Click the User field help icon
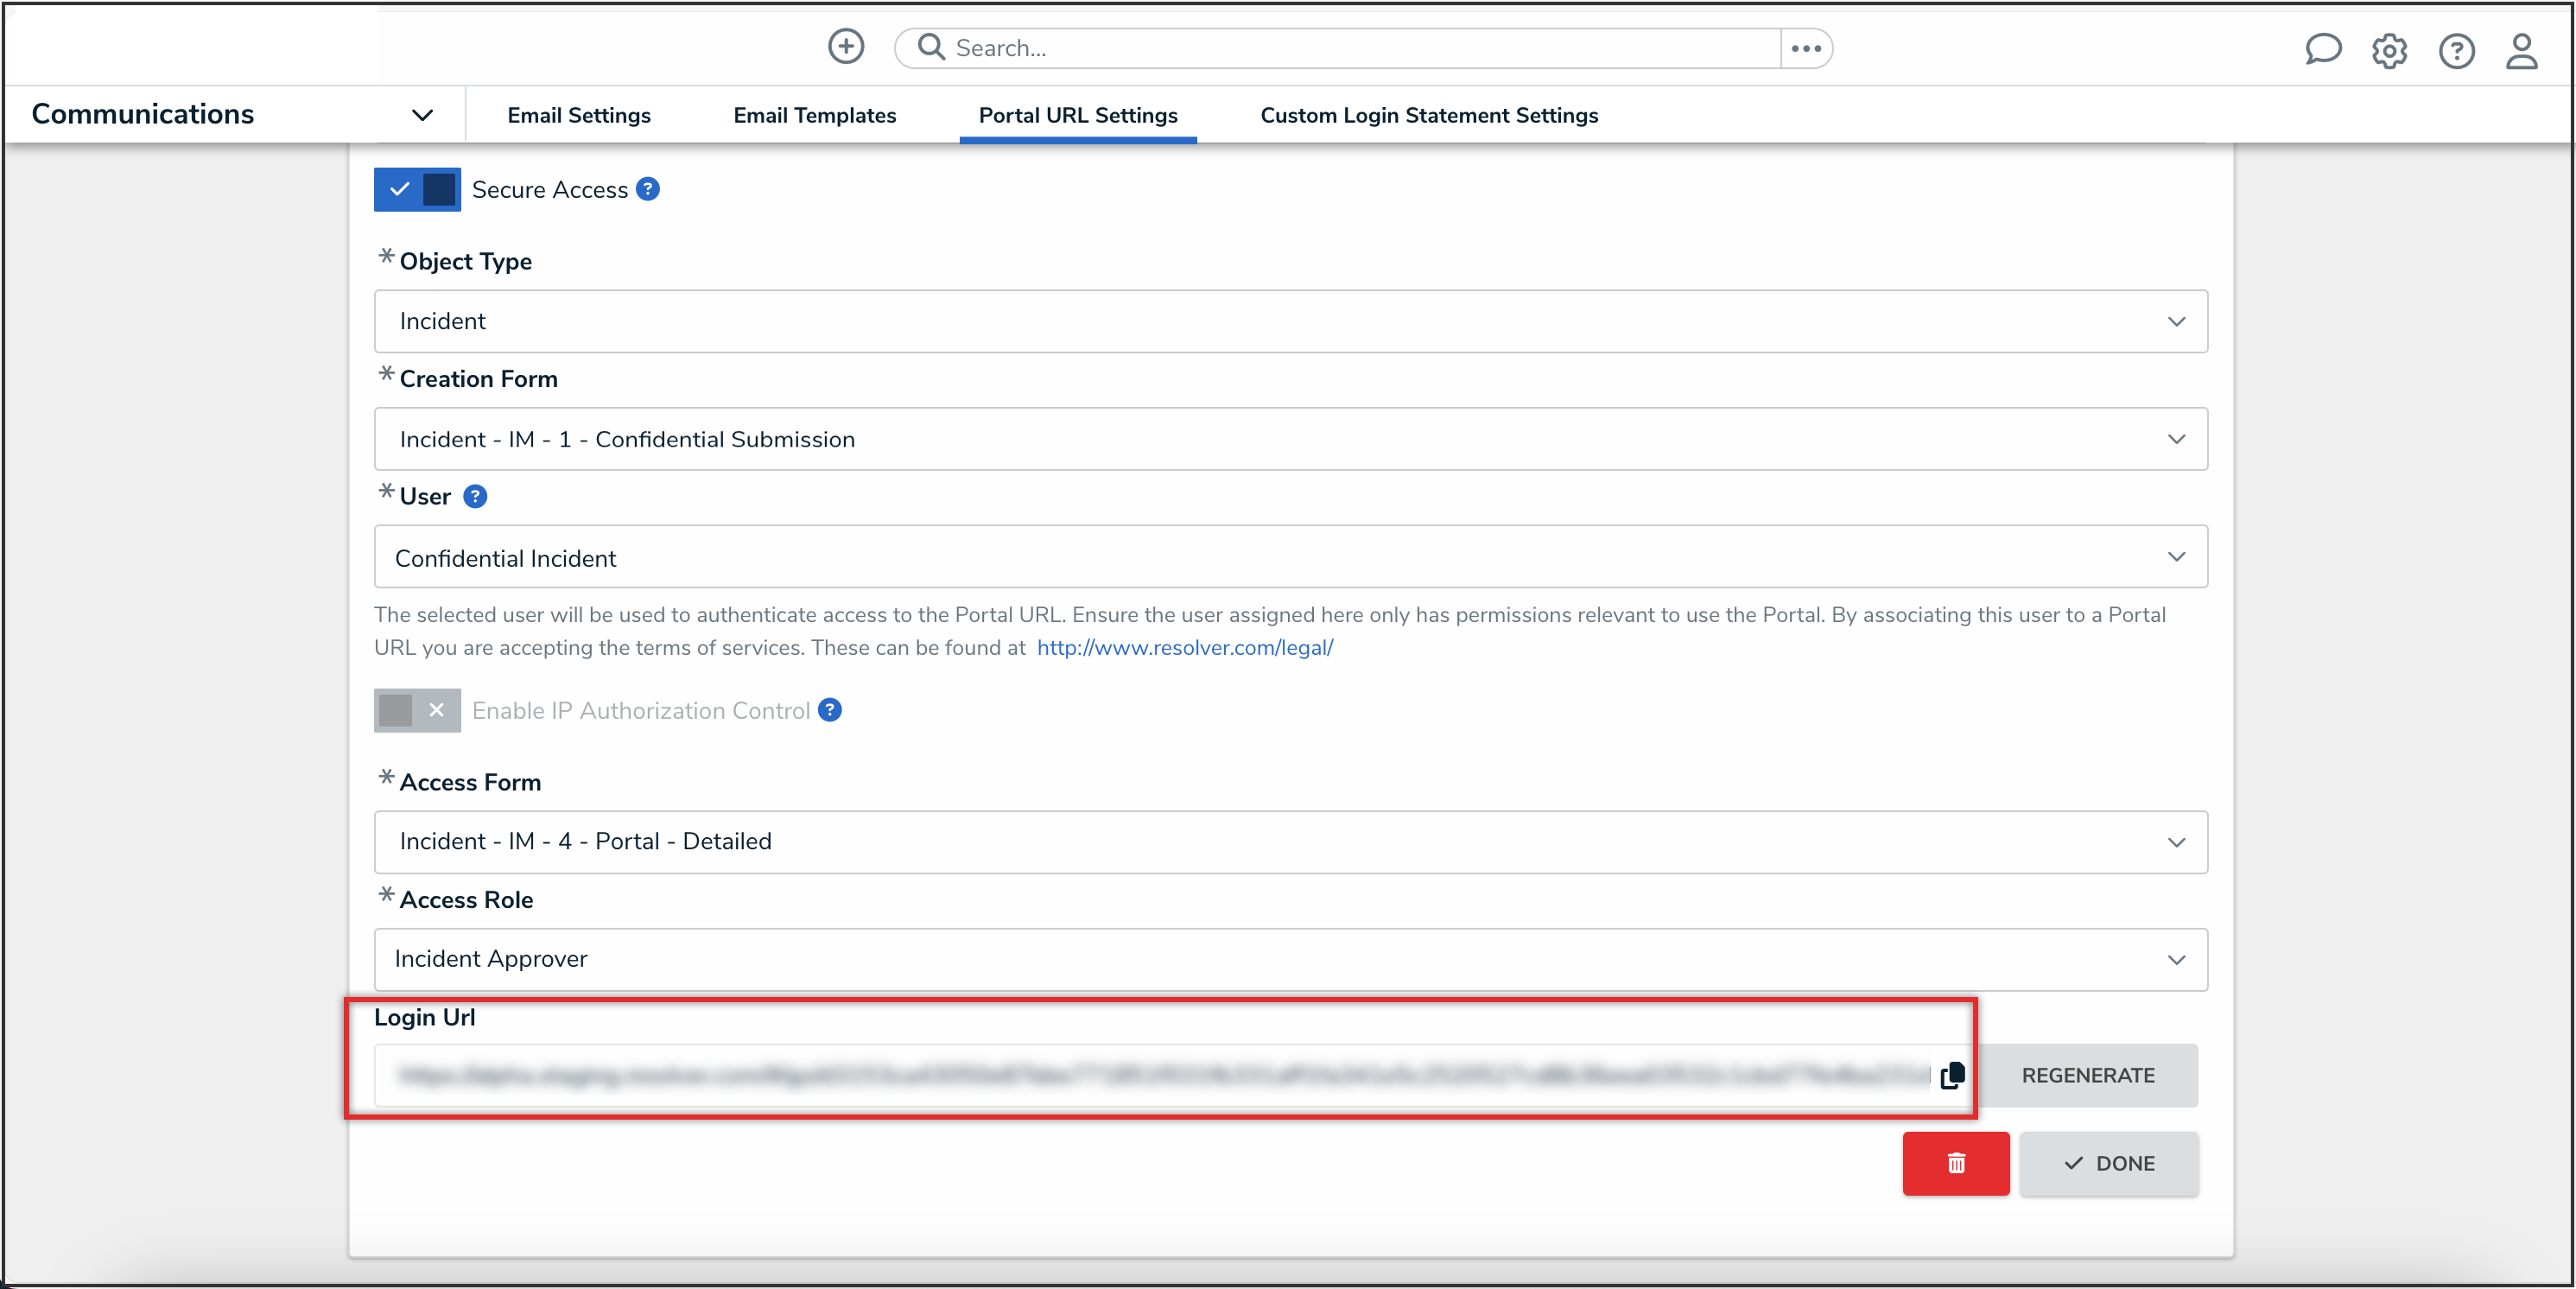Viewport: 2576px width, 1289px height. pos(475,496)
